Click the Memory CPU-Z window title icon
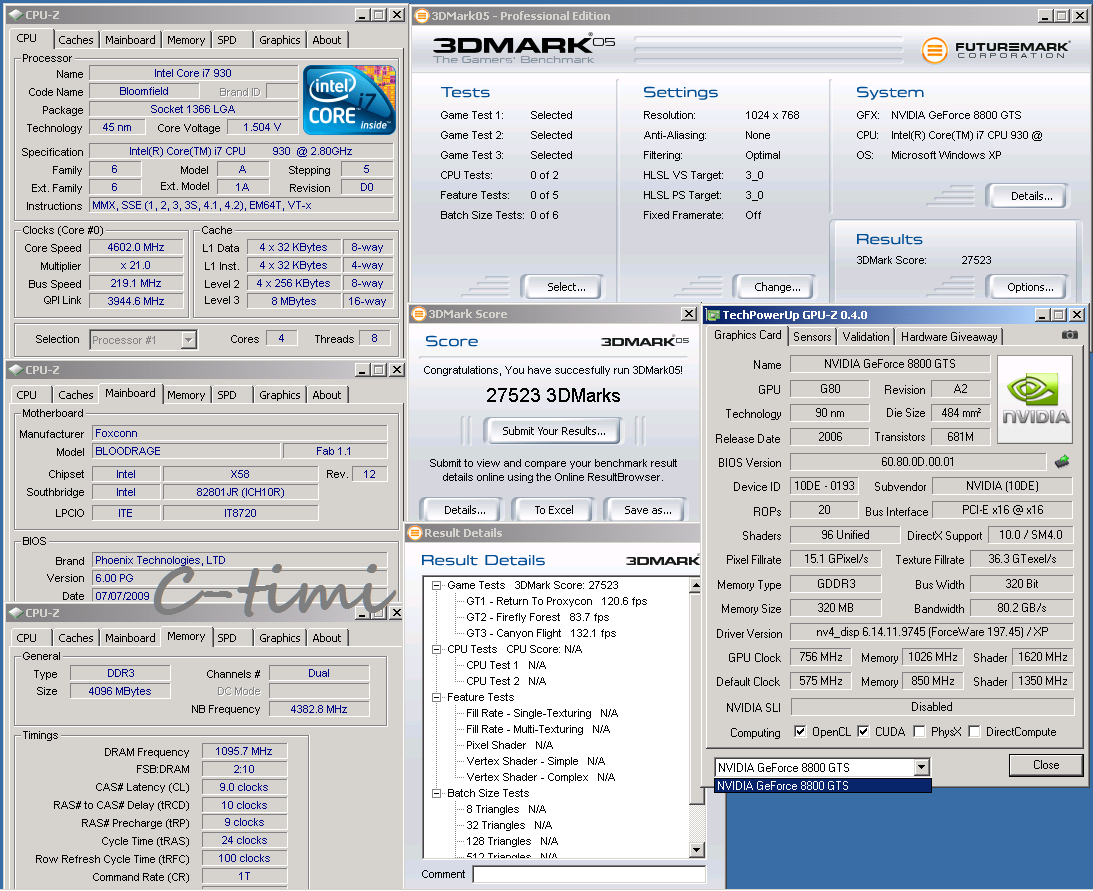Viewport: 1093px width, 891px height. coord(15,613)
